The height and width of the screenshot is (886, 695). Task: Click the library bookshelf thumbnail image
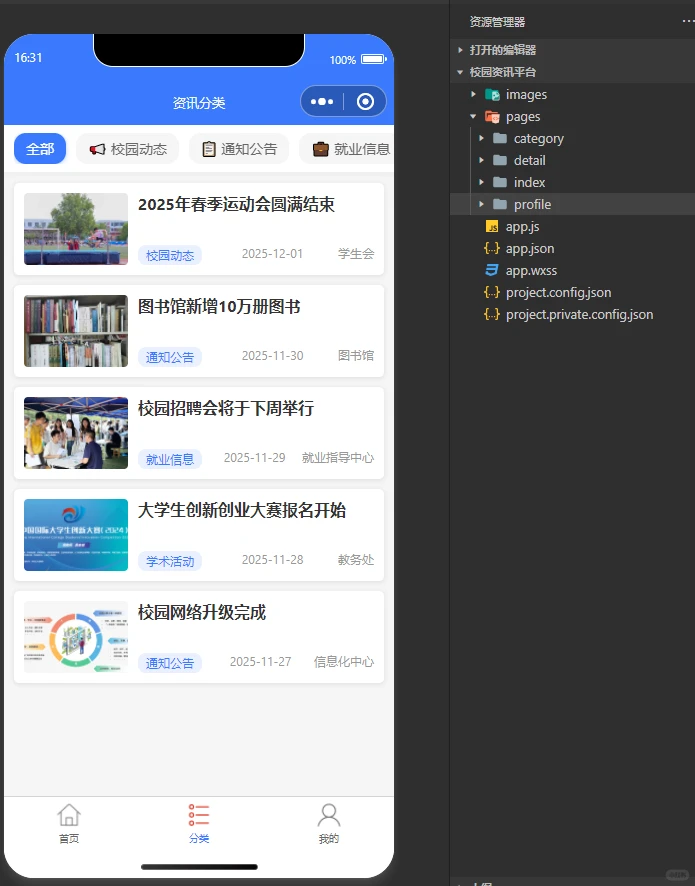click(76, 331)
